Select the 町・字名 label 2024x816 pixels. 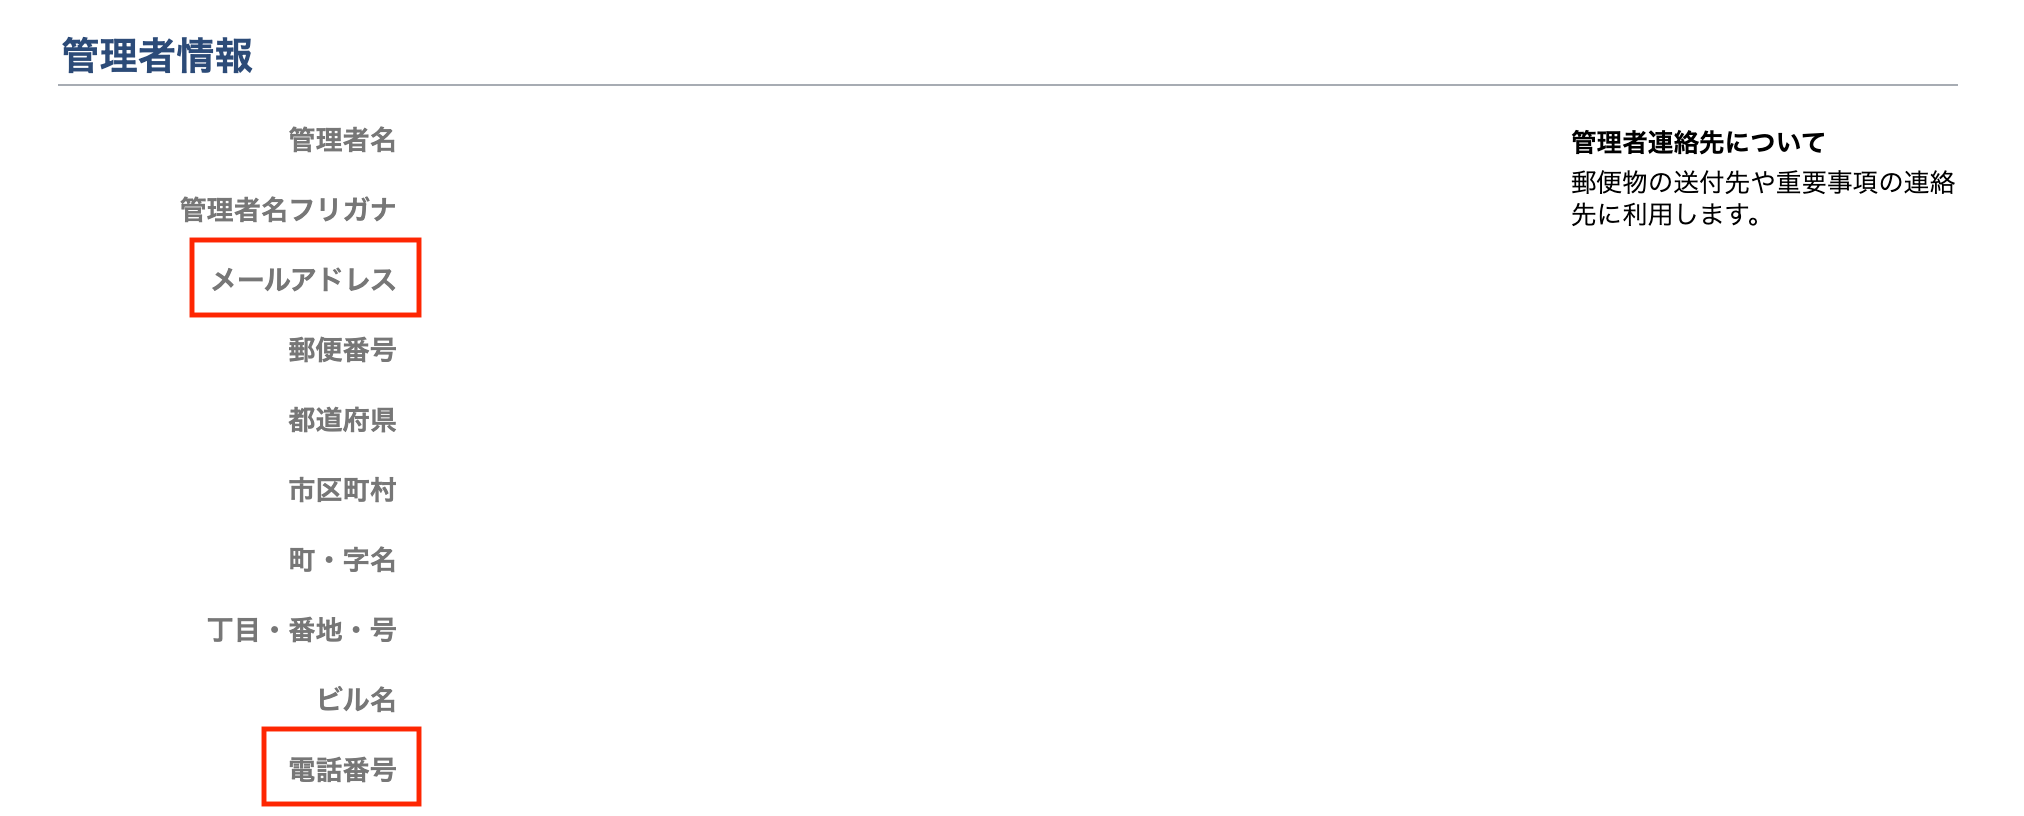[342, 560]
